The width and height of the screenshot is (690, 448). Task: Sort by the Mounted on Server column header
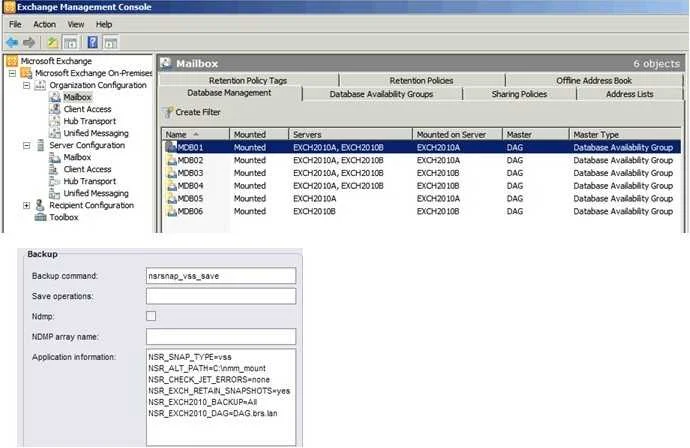(x=457, y=134)
